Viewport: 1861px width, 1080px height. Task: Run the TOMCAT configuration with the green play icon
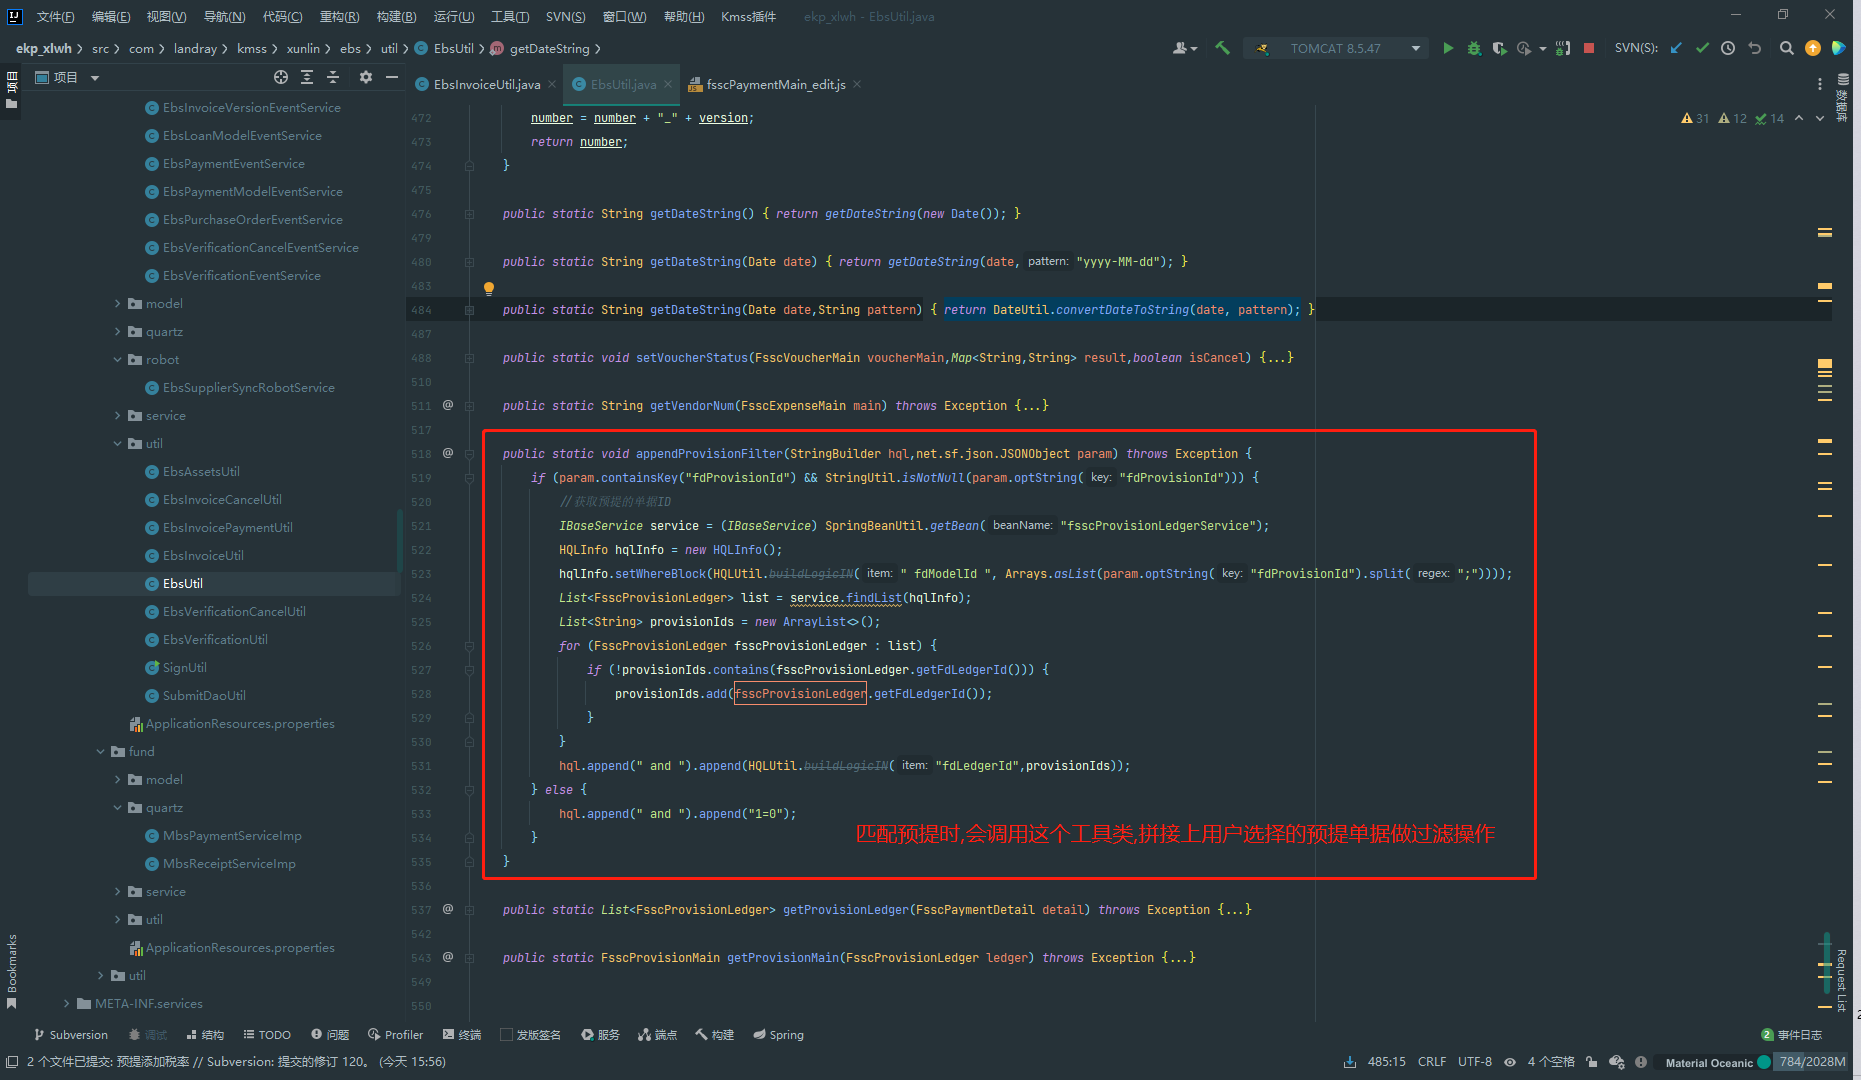(x=1447, y=48)
